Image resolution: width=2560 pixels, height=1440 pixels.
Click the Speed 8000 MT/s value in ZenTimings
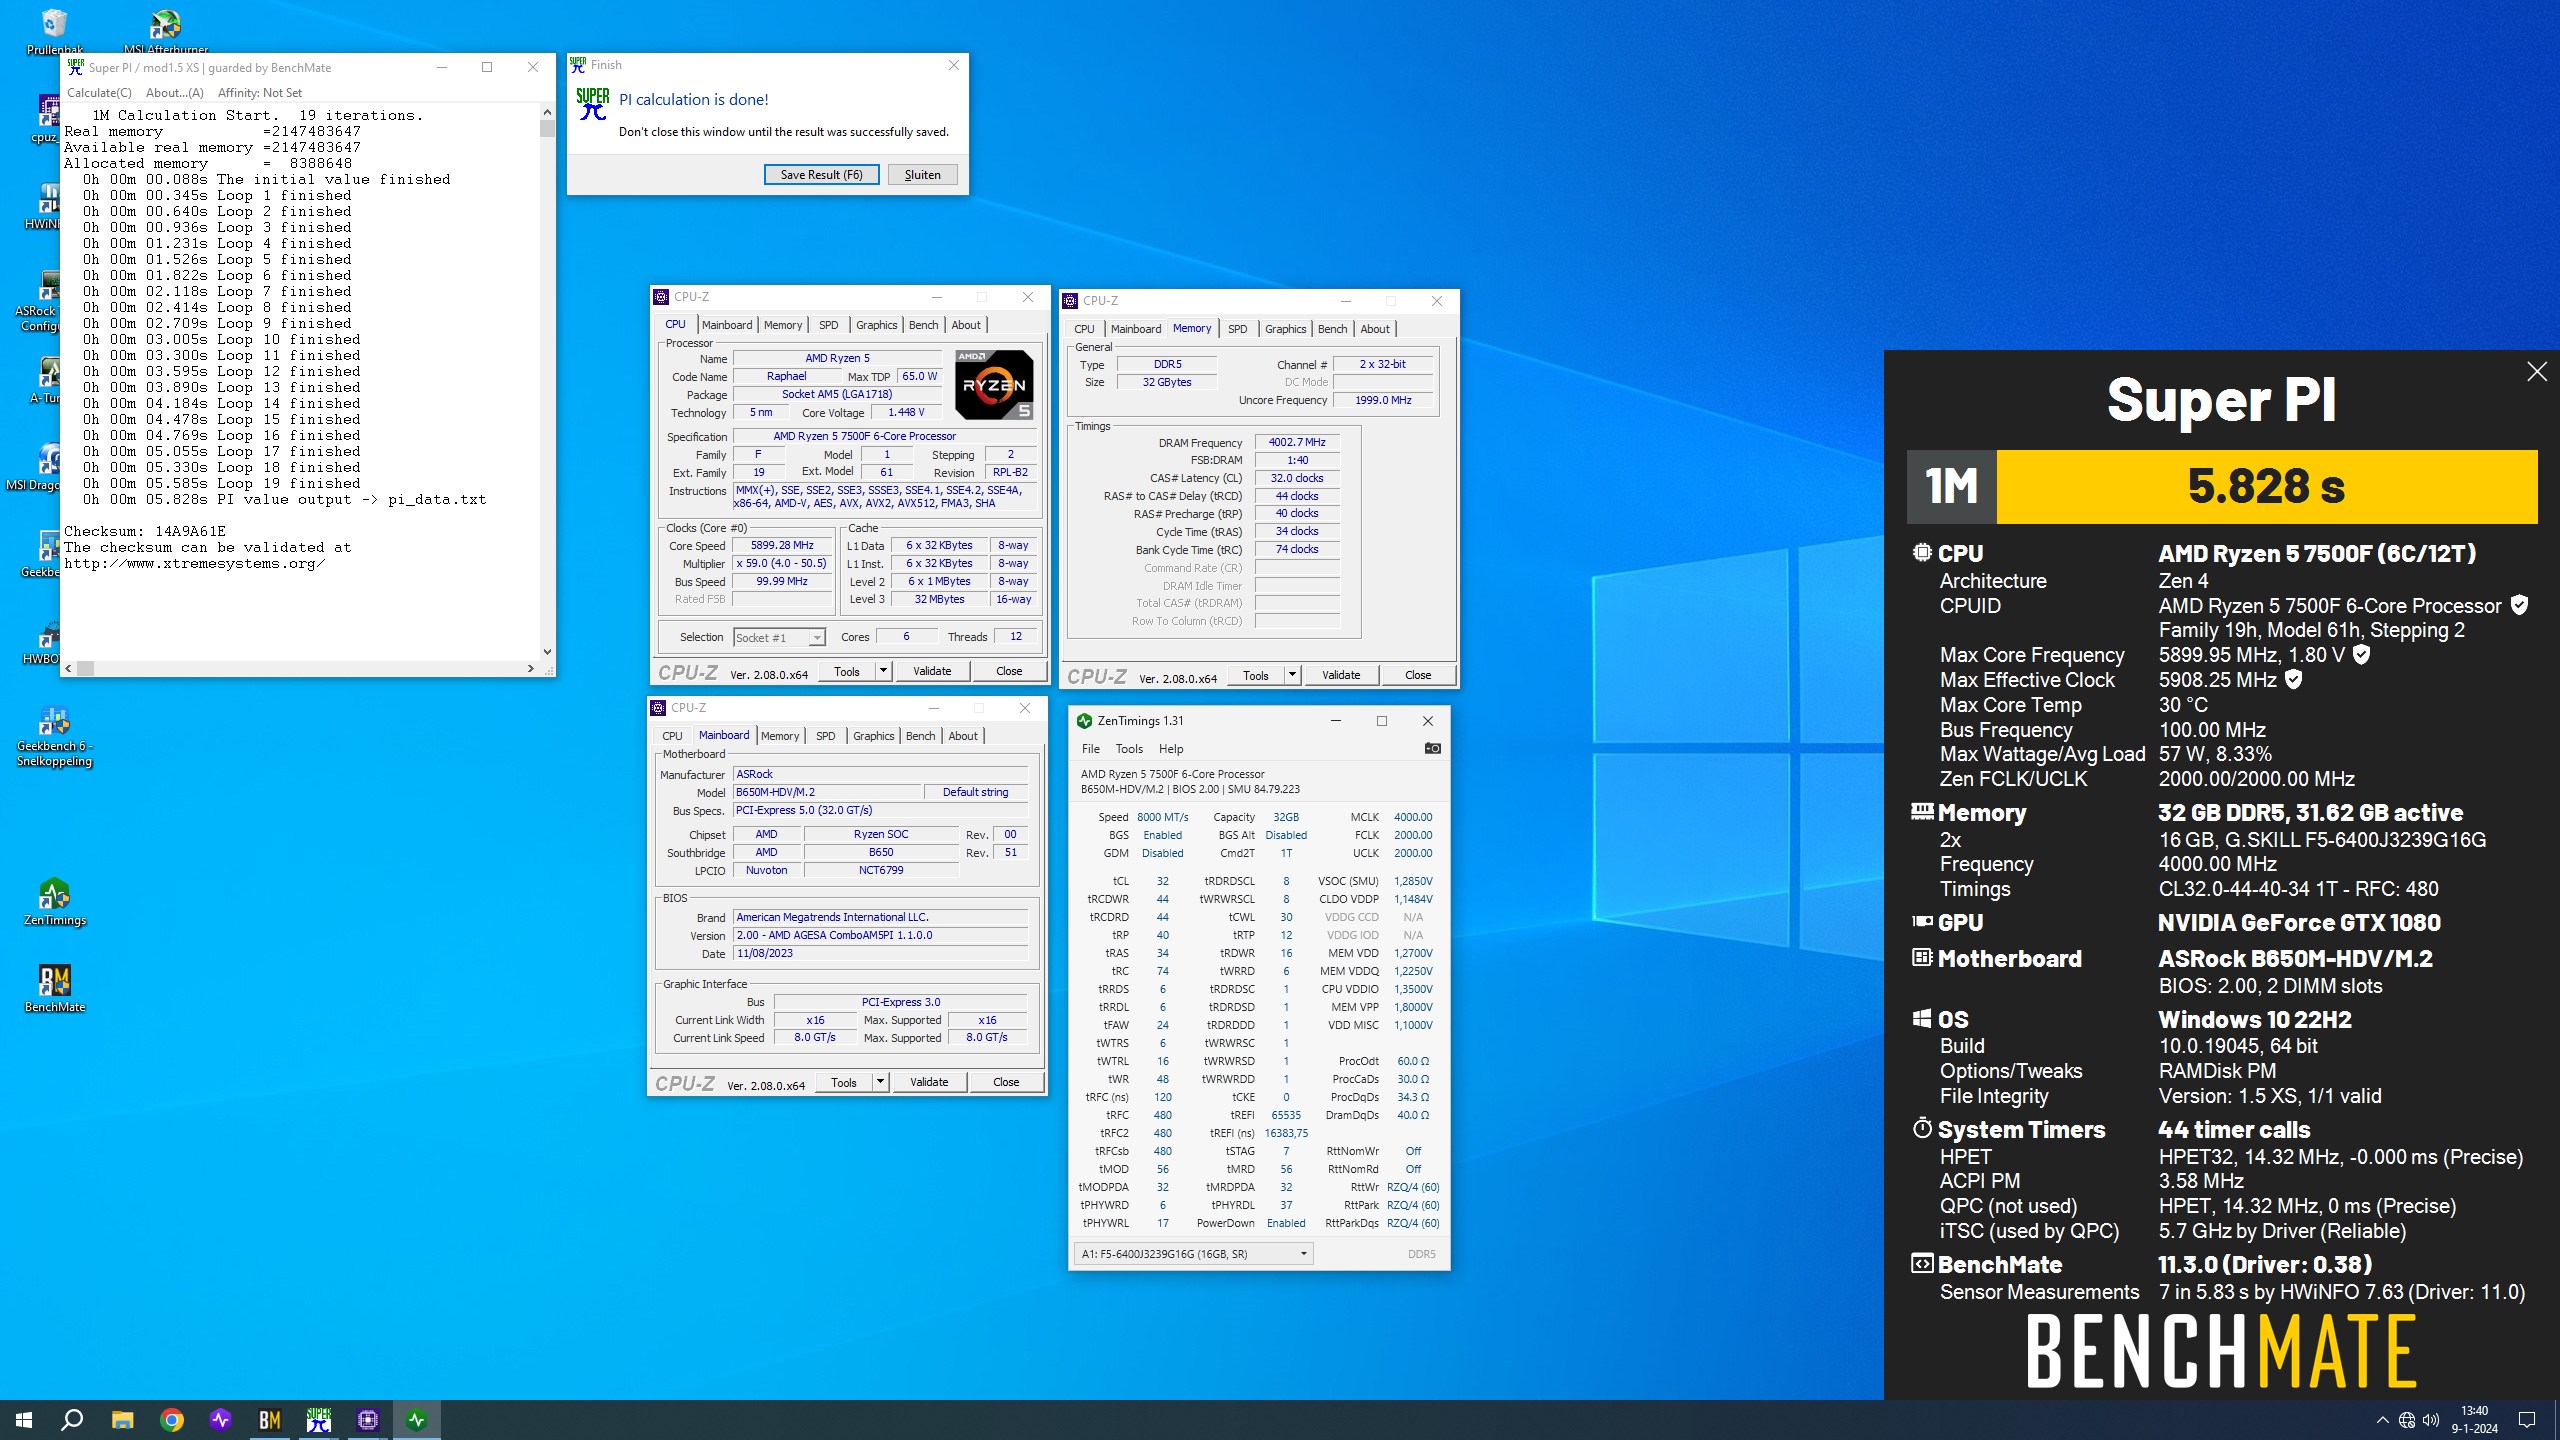pos(1162,817)
